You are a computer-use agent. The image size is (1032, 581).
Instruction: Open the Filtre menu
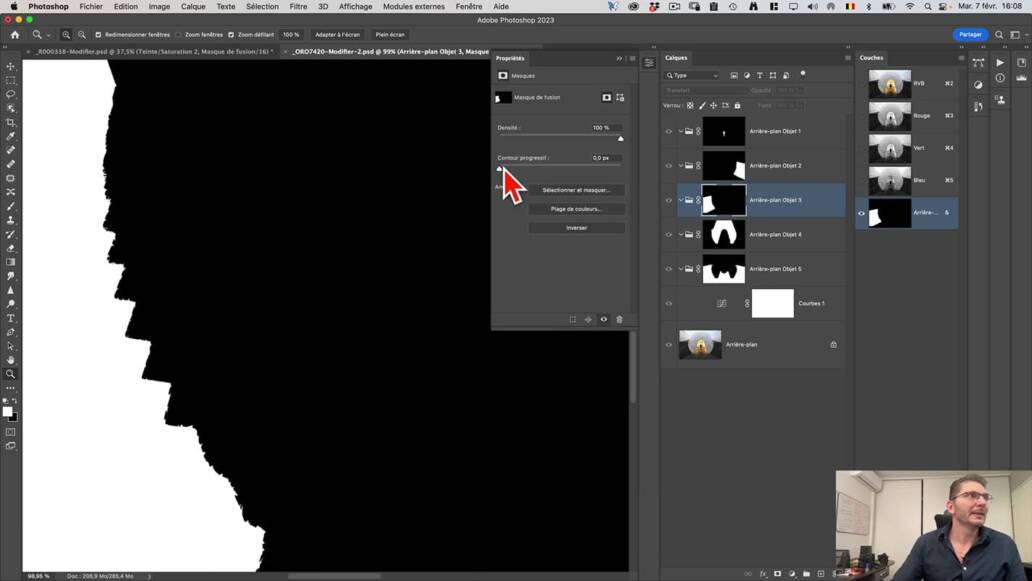[x=297, y=6]
